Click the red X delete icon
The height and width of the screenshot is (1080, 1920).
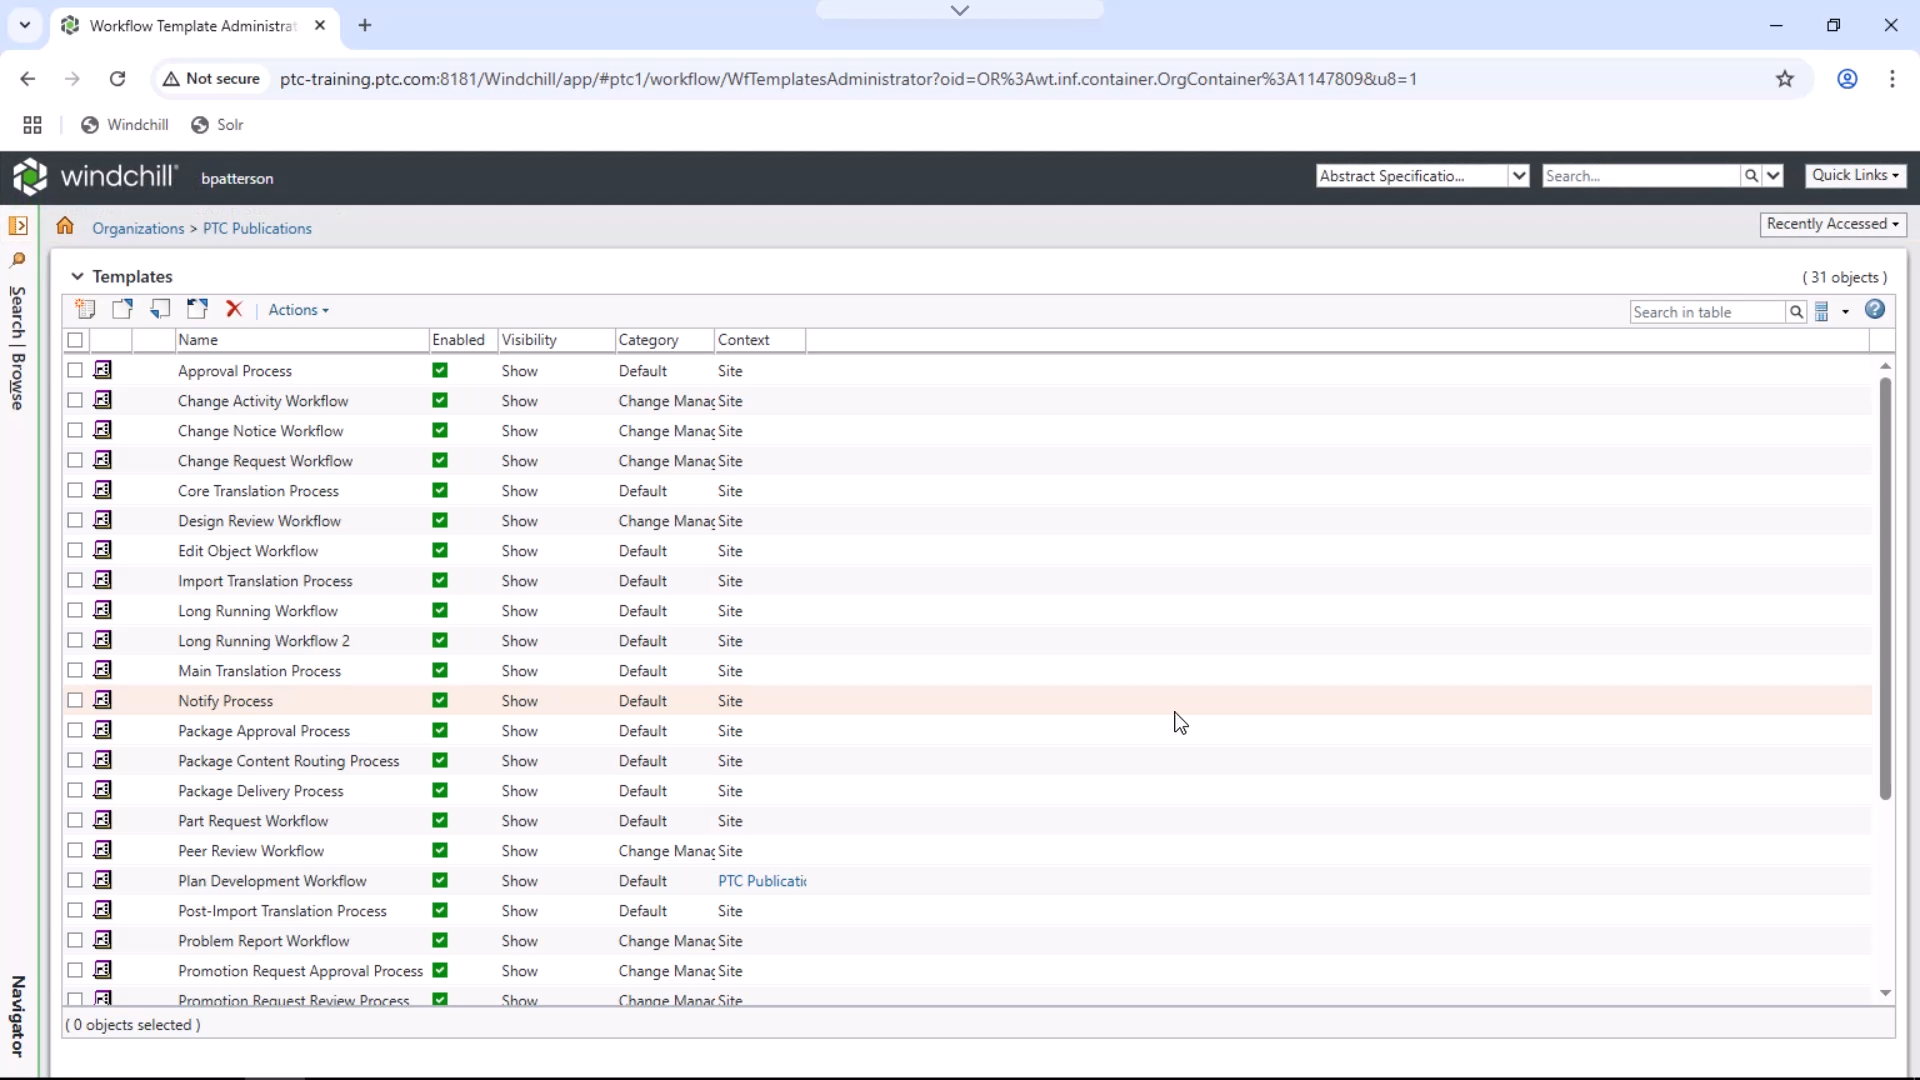click(234, 309)
